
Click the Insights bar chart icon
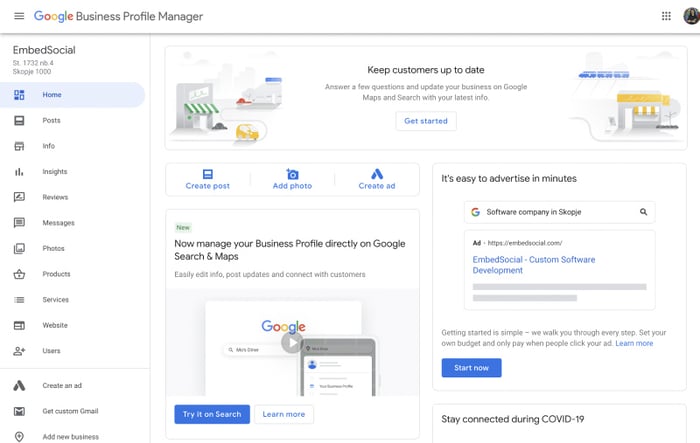pyautogui.click(x=19, y=172)
